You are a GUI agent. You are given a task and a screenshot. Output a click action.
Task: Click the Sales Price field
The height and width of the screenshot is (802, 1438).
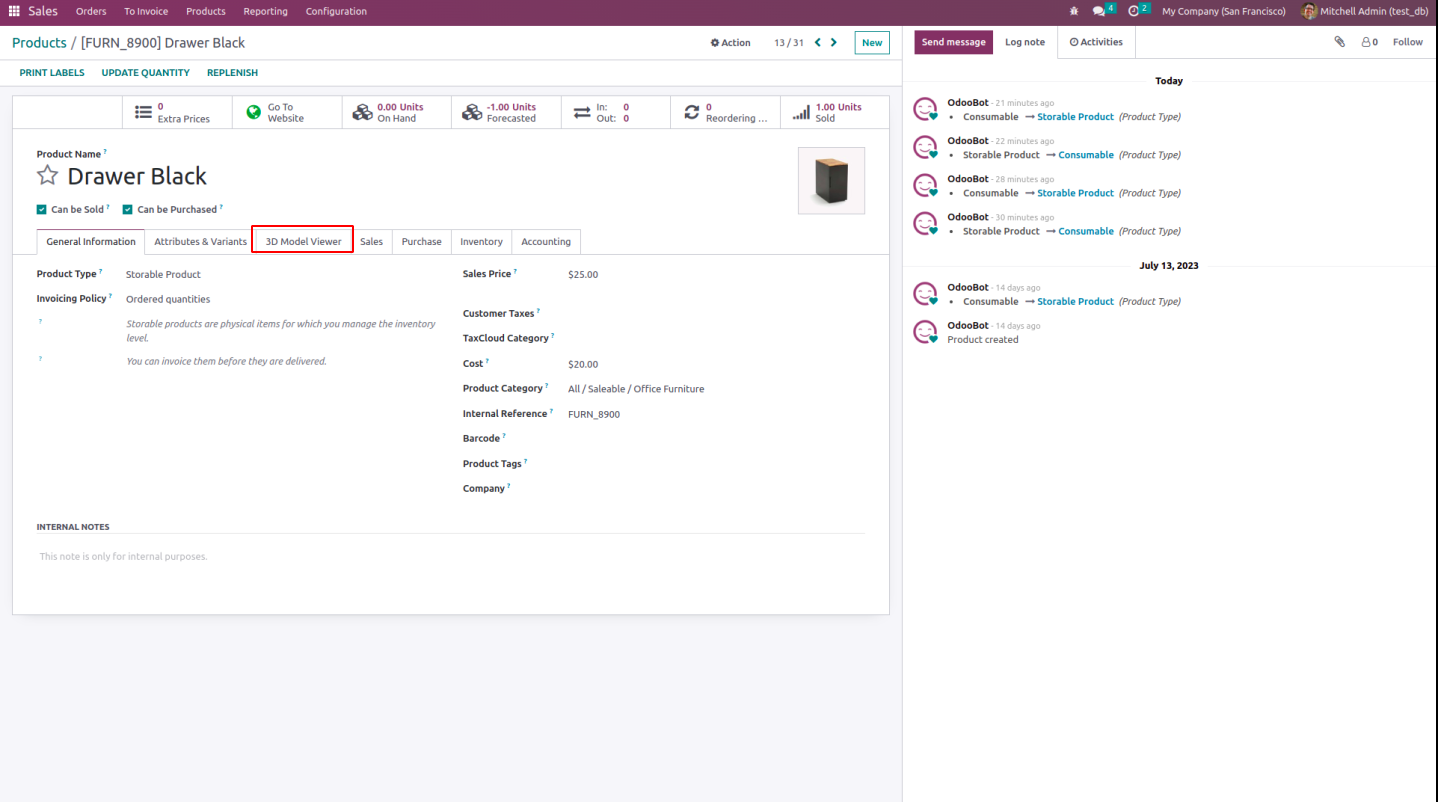tap(700, 274)
